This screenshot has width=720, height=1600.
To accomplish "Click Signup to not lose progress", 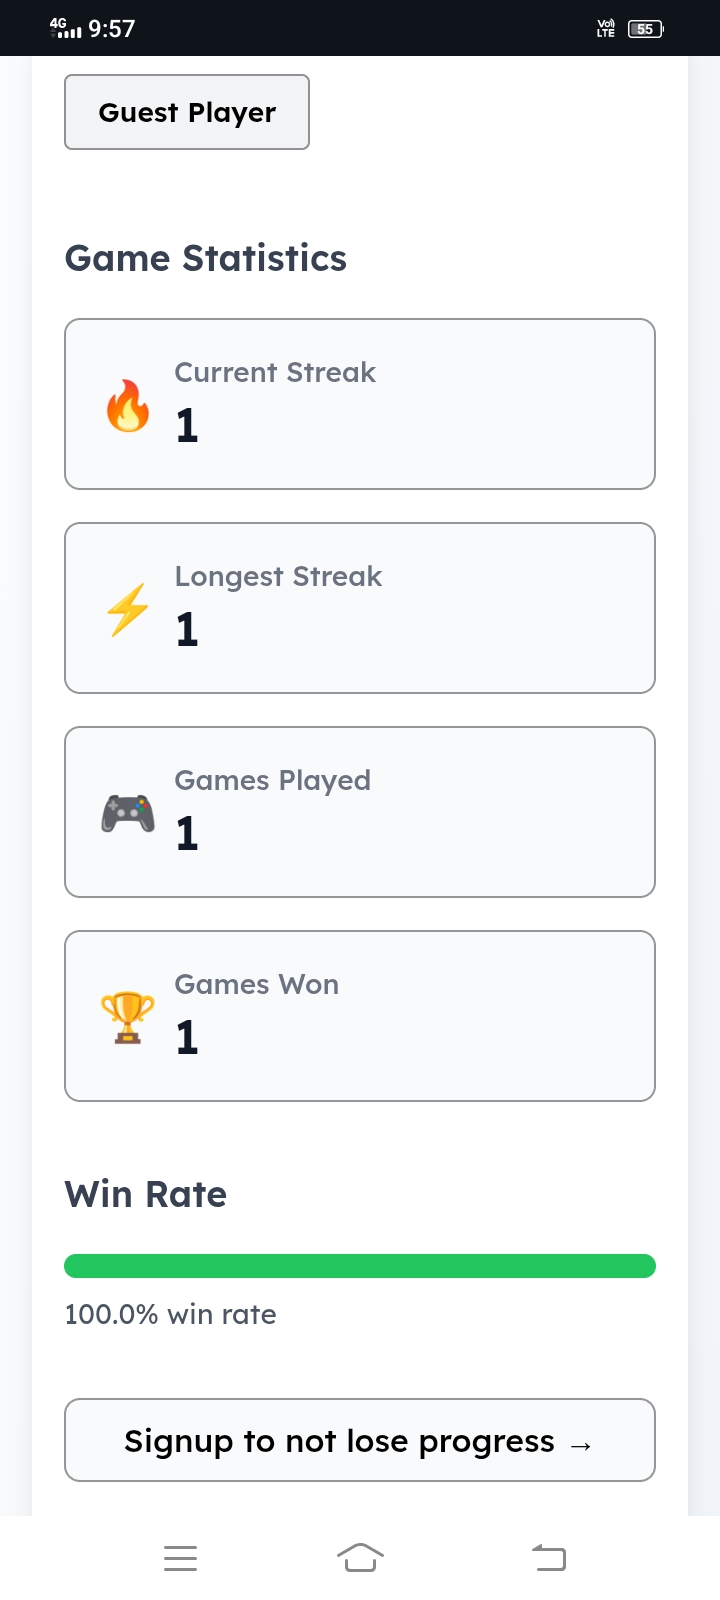I will click(x=360, y=1440).
